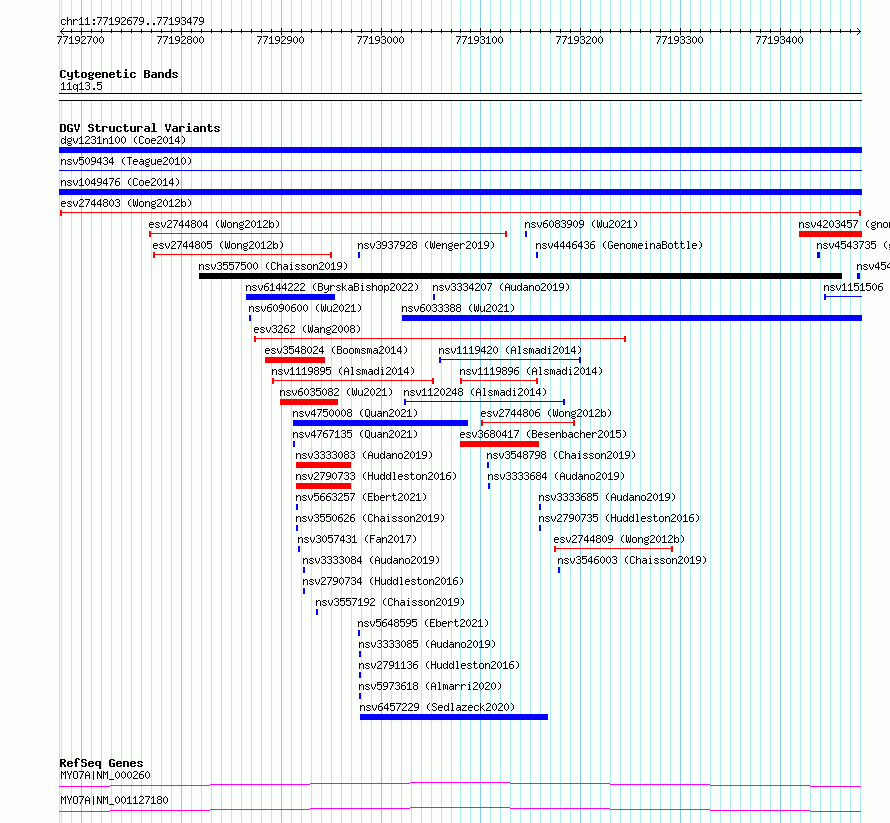
Task: Click the blue bar of nsv6457229 (Sedlazeck2020)
Action: click(x=454, y=717)
